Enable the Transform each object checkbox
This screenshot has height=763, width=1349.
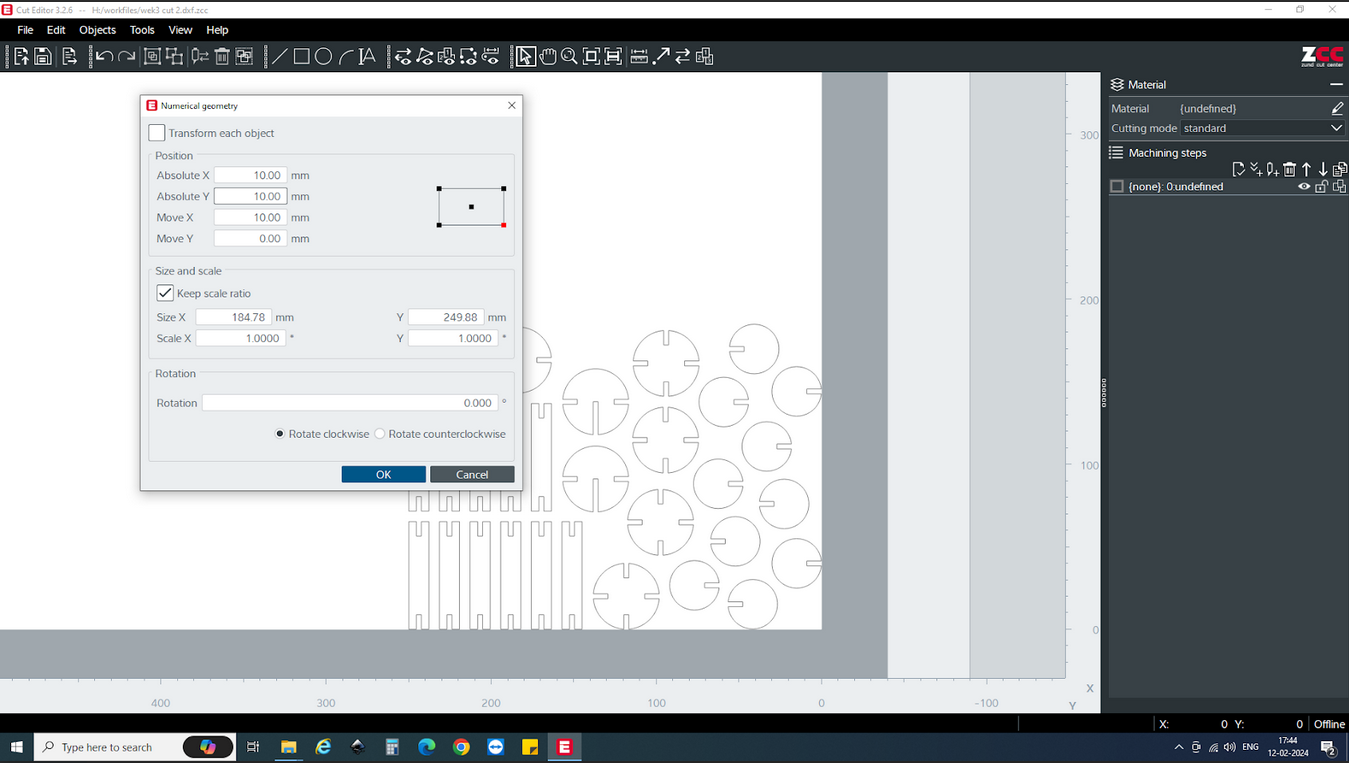pyautogui.click(x=157, y=133)
